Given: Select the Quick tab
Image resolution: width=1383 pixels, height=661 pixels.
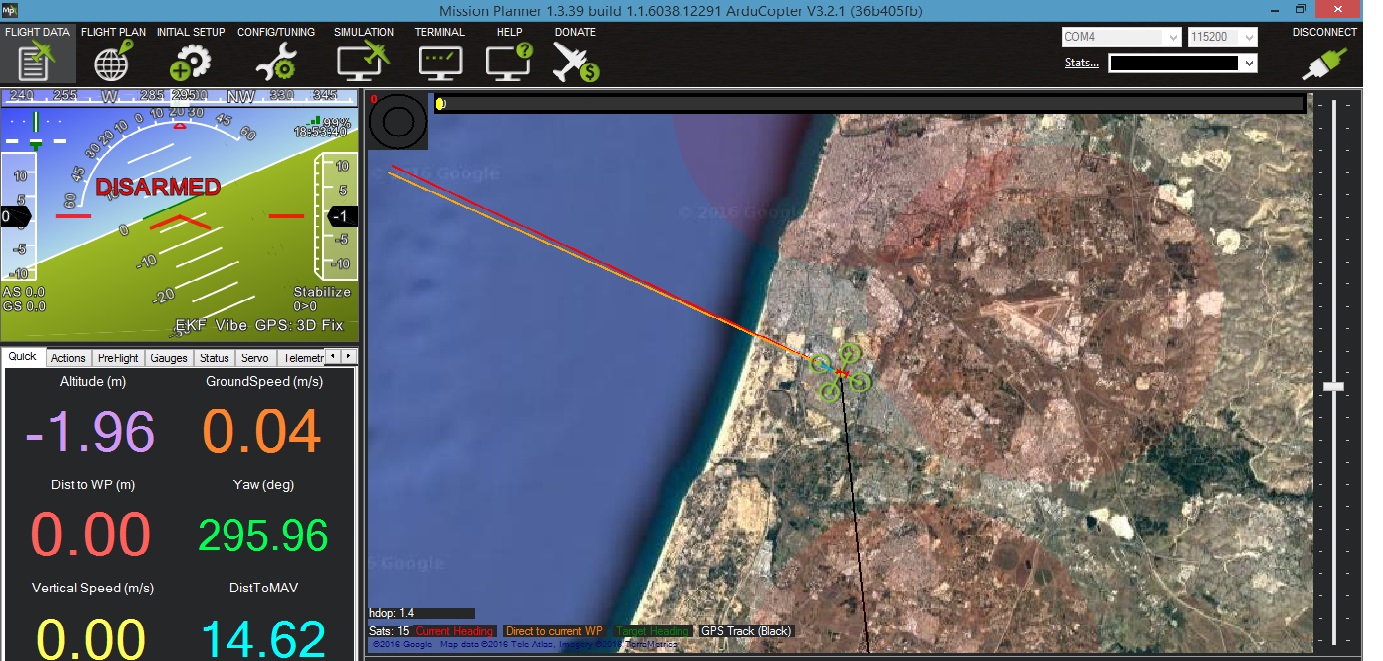Looking at the screenshot, I should (x=23, y=357).
